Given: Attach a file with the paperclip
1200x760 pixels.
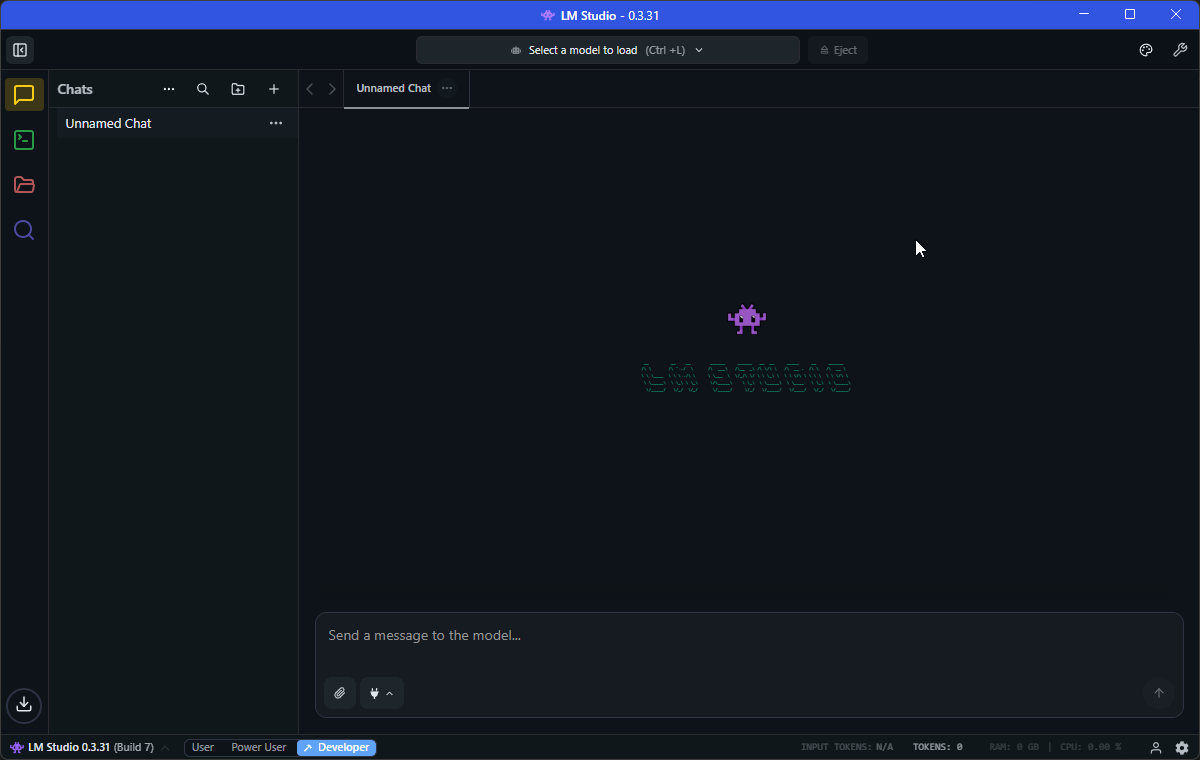Looking at the screenshot, I should 340,693.
